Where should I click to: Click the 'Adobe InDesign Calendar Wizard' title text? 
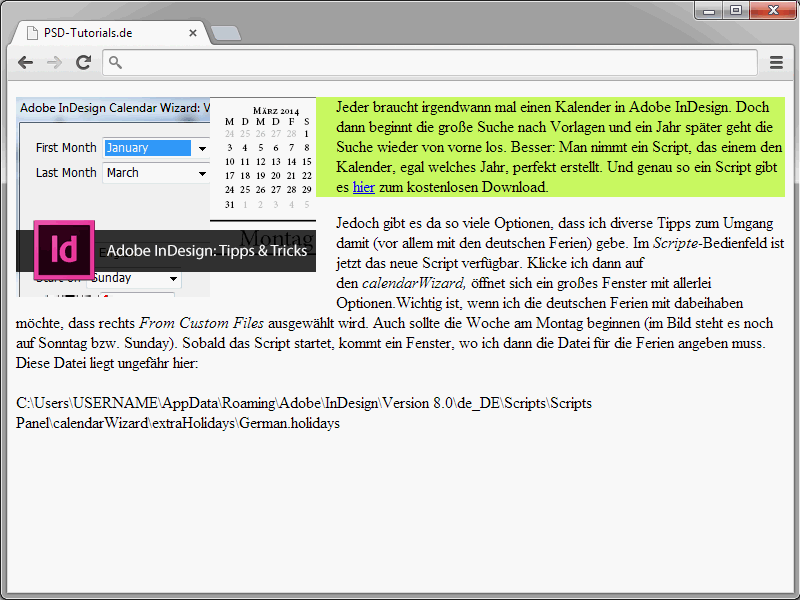tap(115, 108)
